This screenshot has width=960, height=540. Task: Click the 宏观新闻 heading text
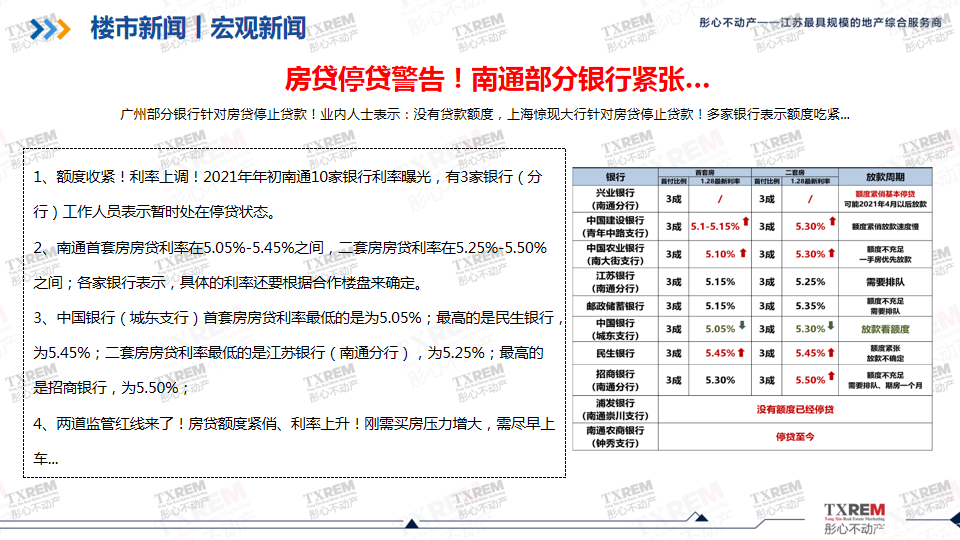[258, 28]
